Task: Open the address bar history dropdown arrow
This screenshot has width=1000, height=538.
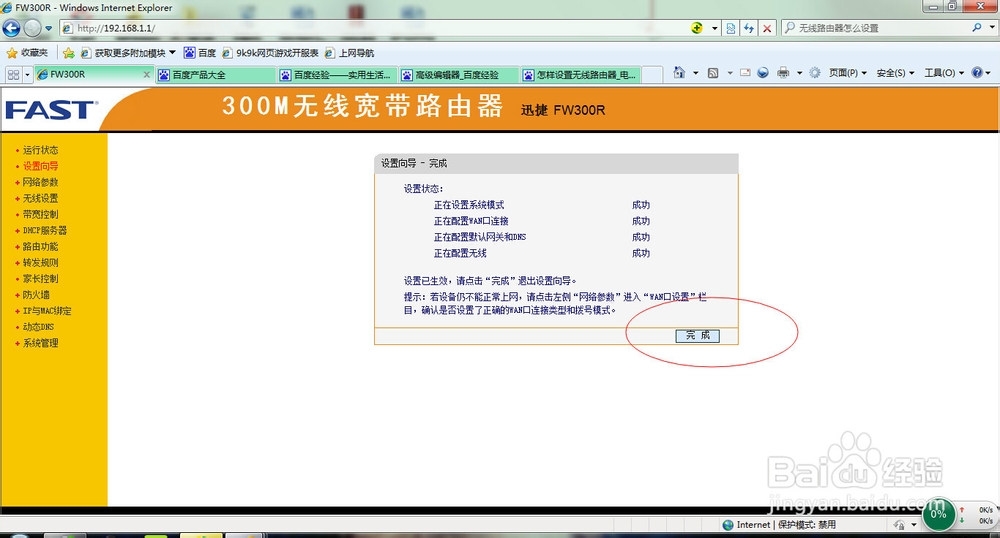Action: click(714, 28)
